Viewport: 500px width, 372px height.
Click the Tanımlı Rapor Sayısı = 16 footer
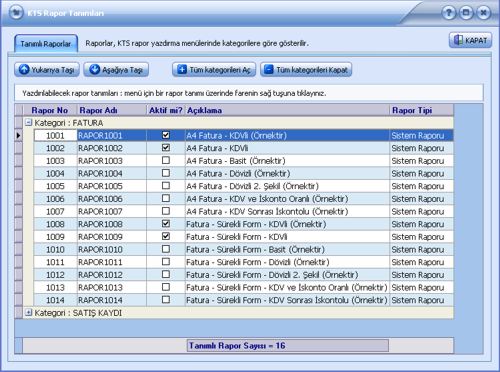pyautogui.click(x=288, y=346)
